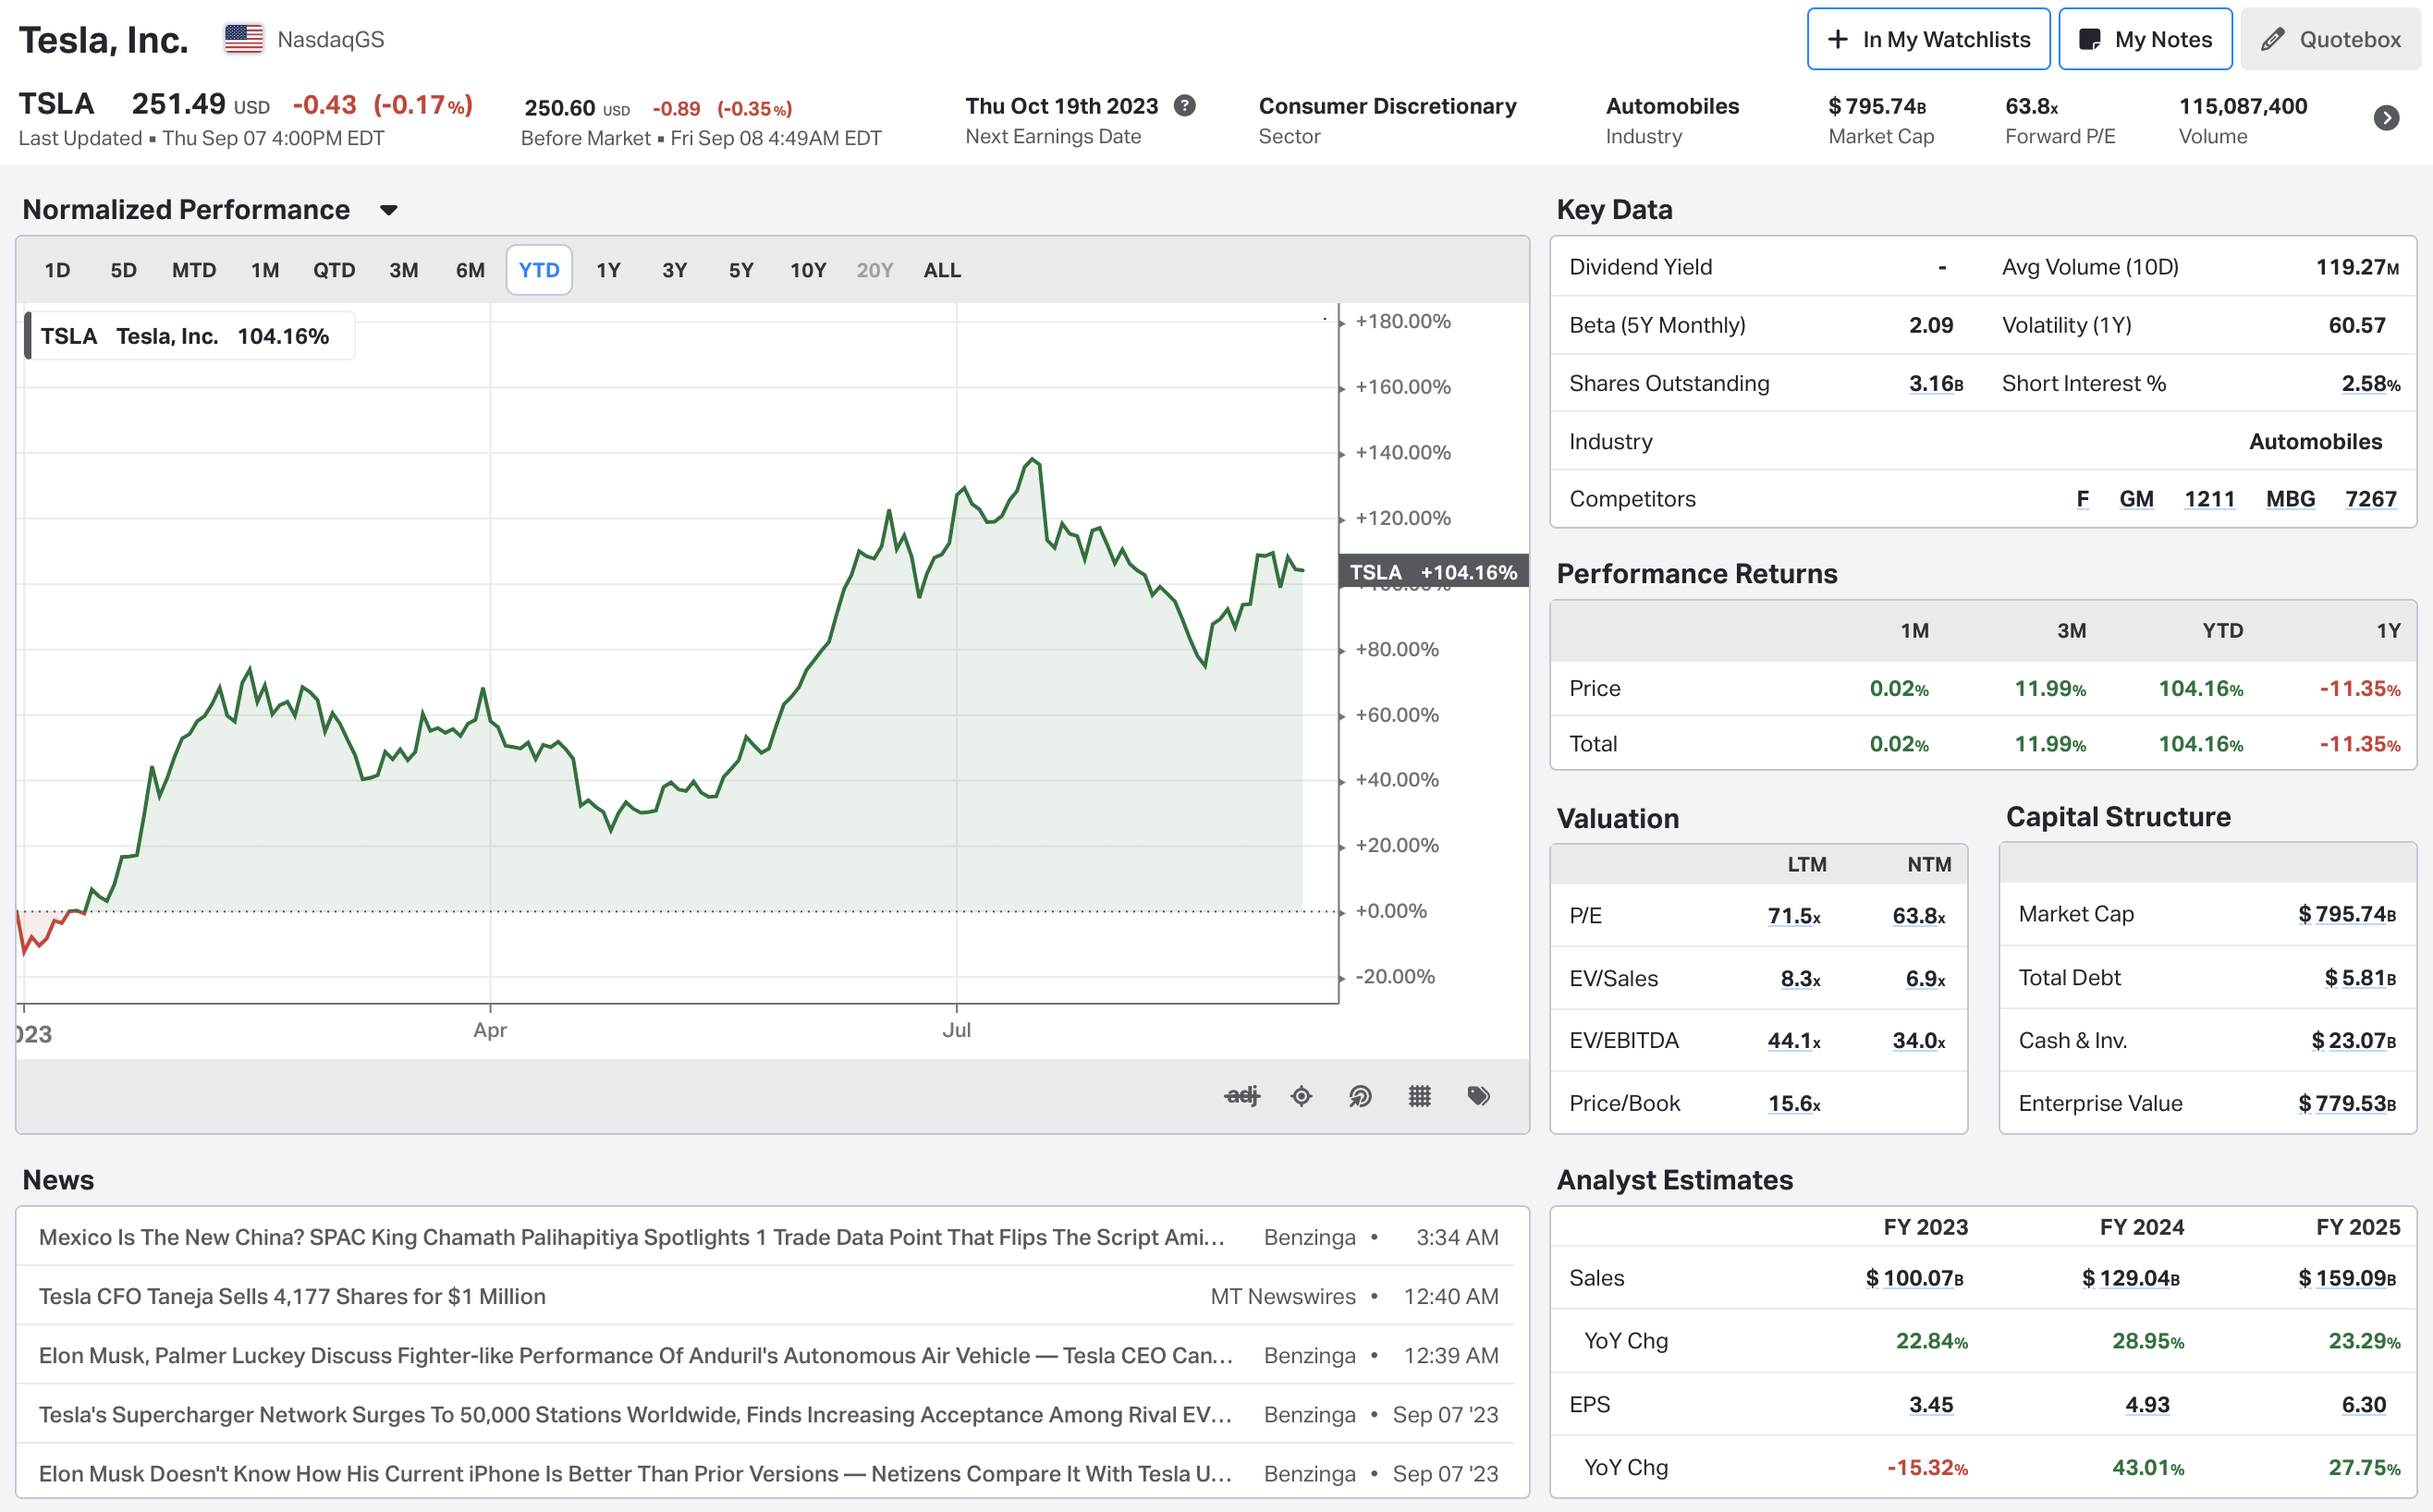This screenshot has width=2433, height=1512.
Task: Select the QTD time range
Action: (334, 270)
